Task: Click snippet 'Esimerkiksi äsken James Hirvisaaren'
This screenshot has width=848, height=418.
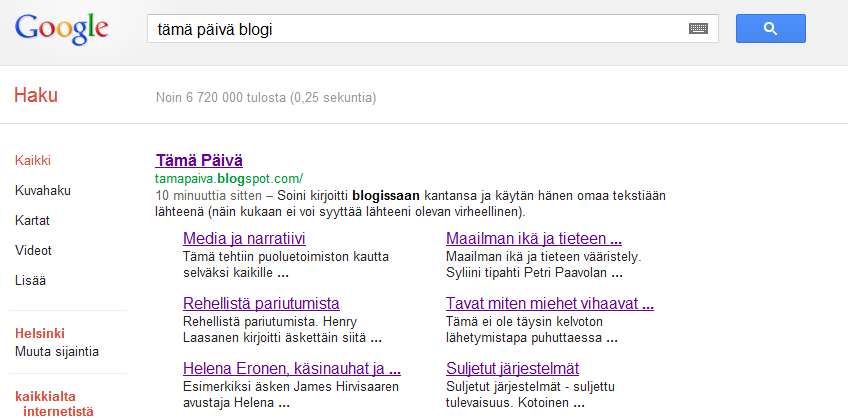Action: [x=291, y=387]
